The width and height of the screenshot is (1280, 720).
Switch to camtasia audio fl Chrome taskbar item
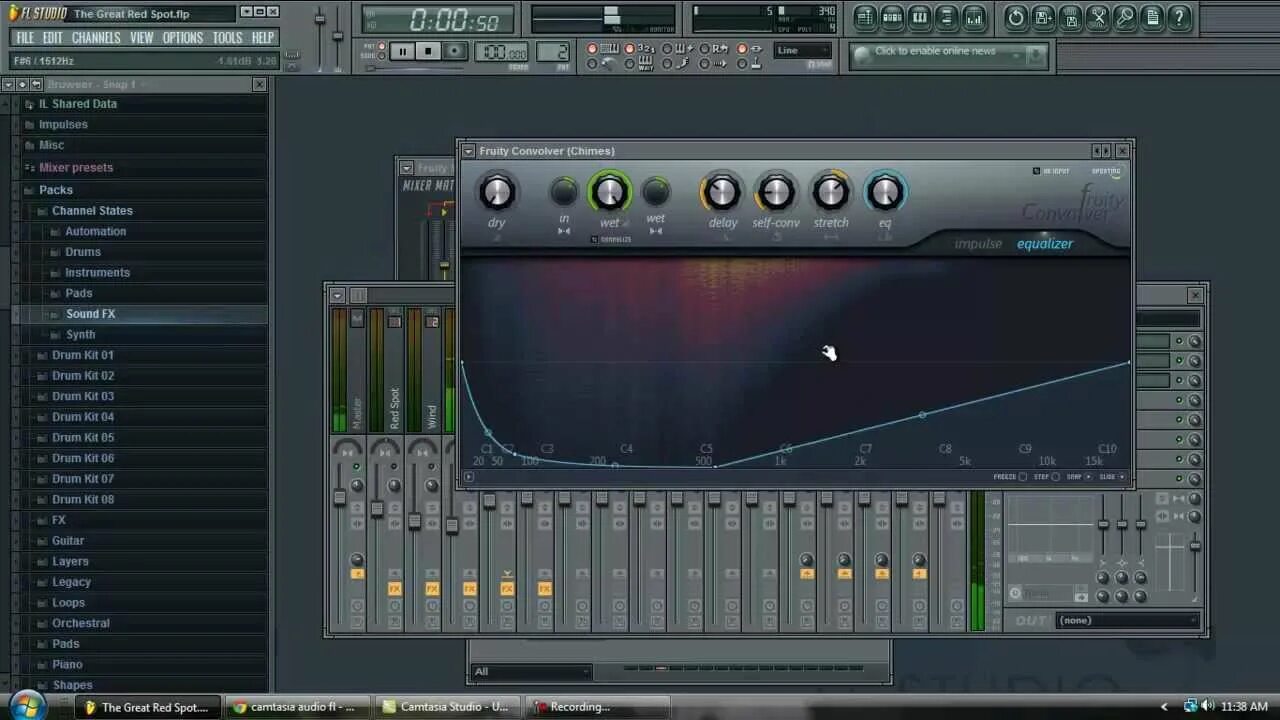click(x=296, y=707)
